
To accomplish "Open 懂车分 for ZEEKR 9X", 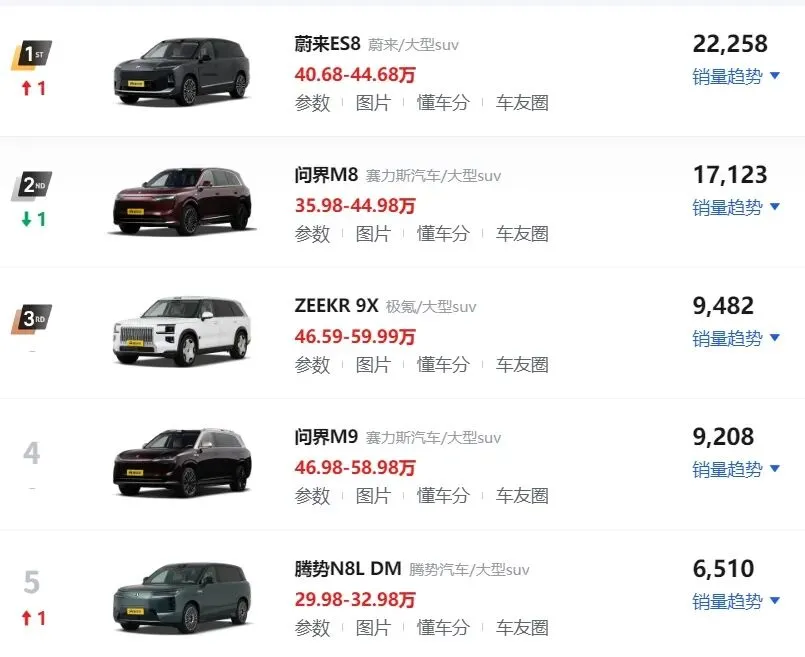I will click(443, 364).
